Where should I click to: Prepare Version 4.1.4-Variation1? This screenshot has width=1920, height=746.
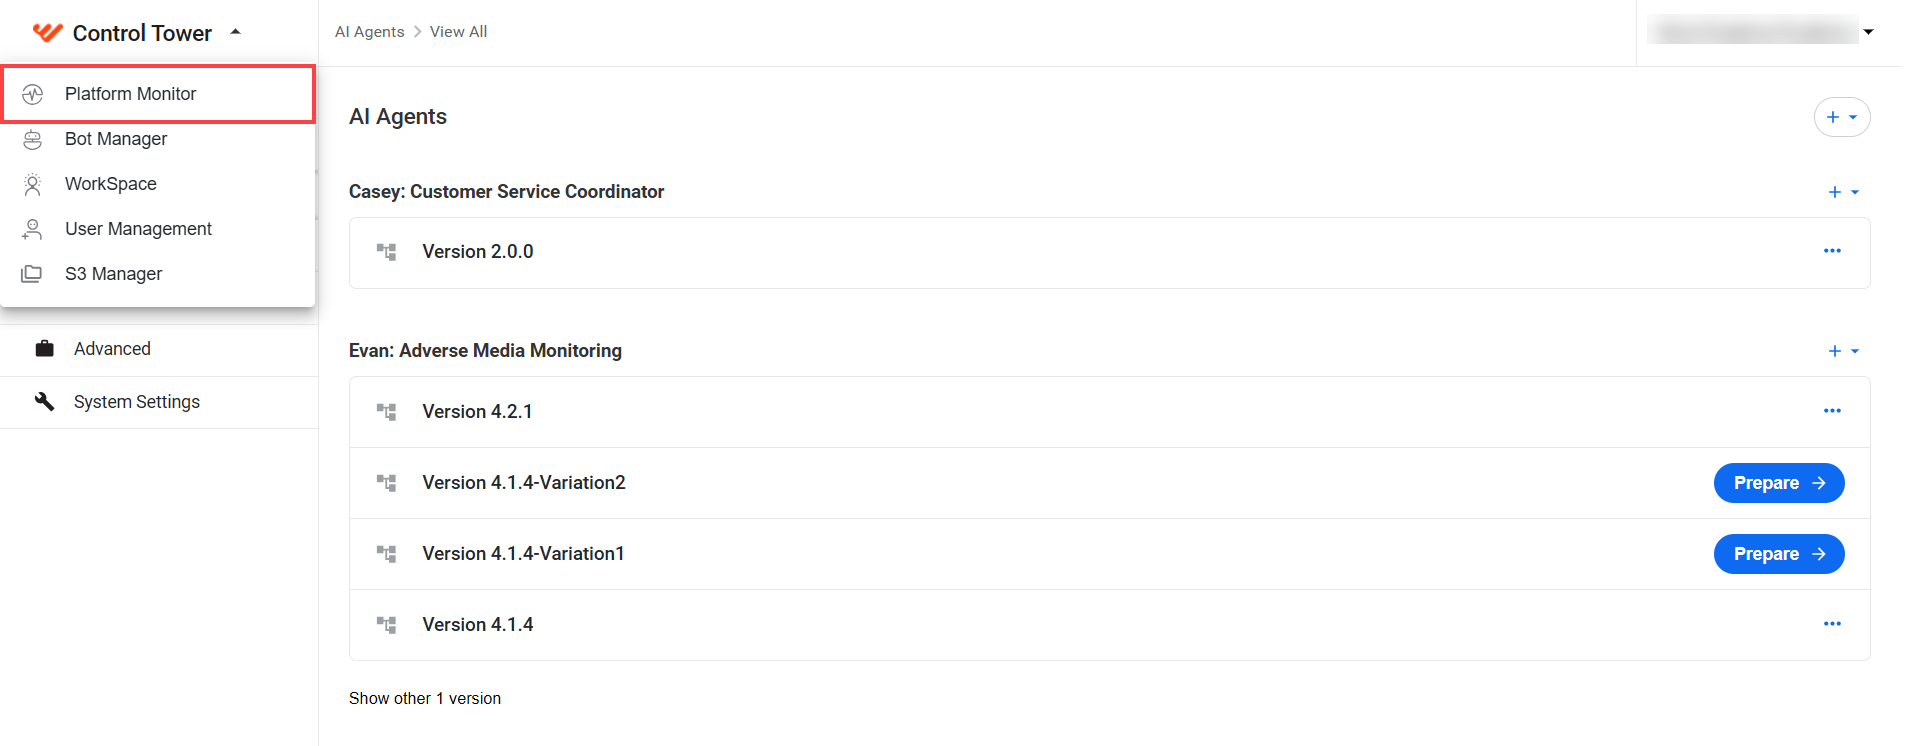(1779, 554)
